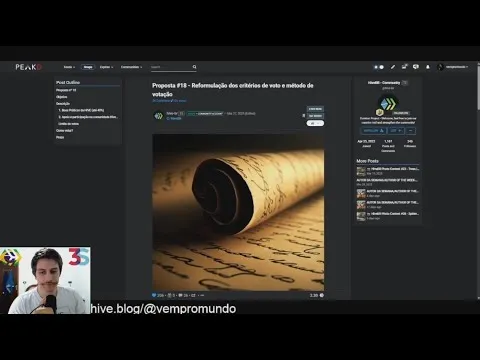Click the List add button in sidebar

click(x=396, y=131)
